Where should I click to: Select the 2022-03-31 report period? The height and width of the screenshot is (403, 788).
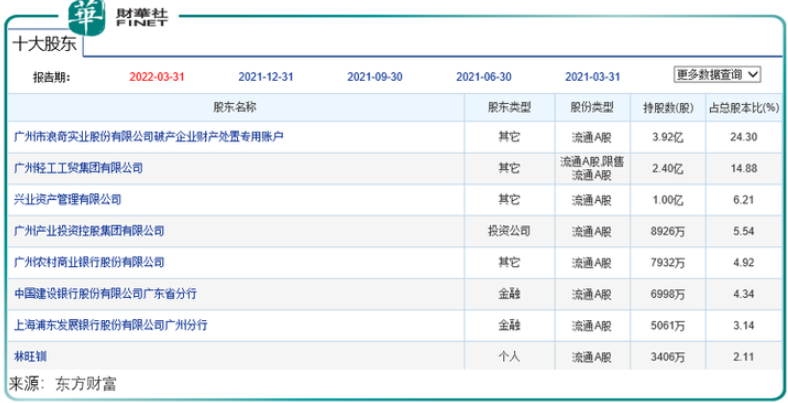tap(158, 76)
